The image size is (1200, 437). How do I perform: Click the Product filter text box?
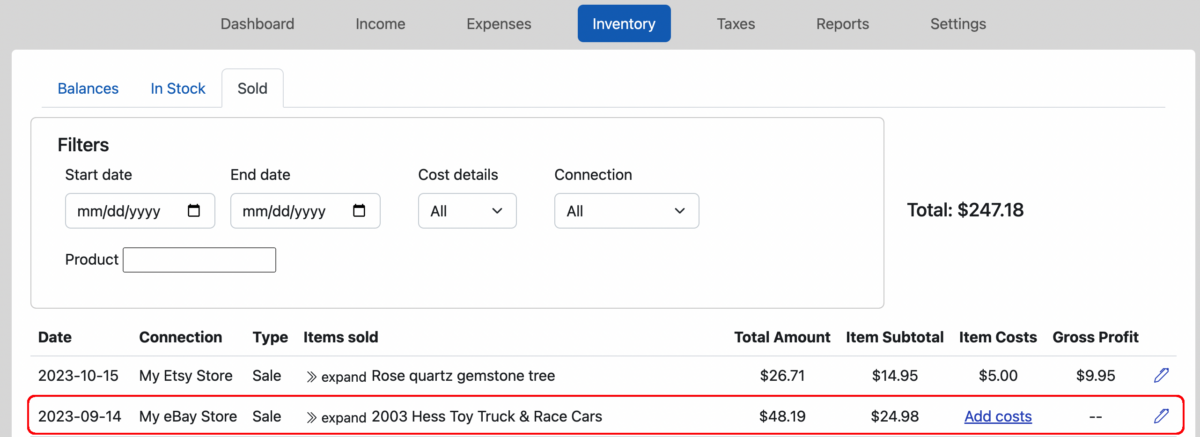pyautogui.click(x=199, y=260)
